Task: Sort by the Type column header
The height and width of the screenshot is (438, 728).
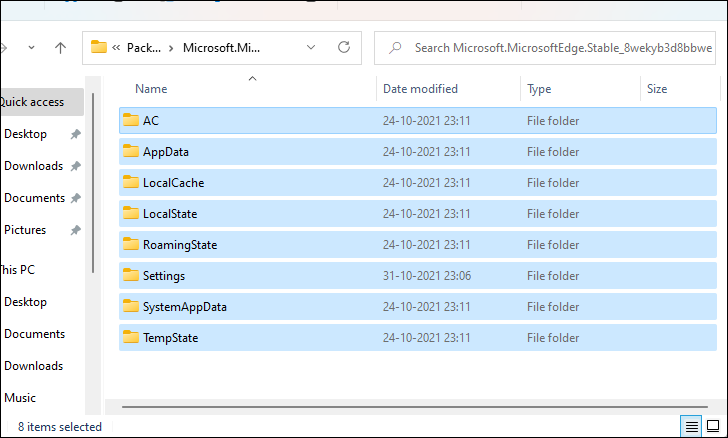Action: pos(539,89)
